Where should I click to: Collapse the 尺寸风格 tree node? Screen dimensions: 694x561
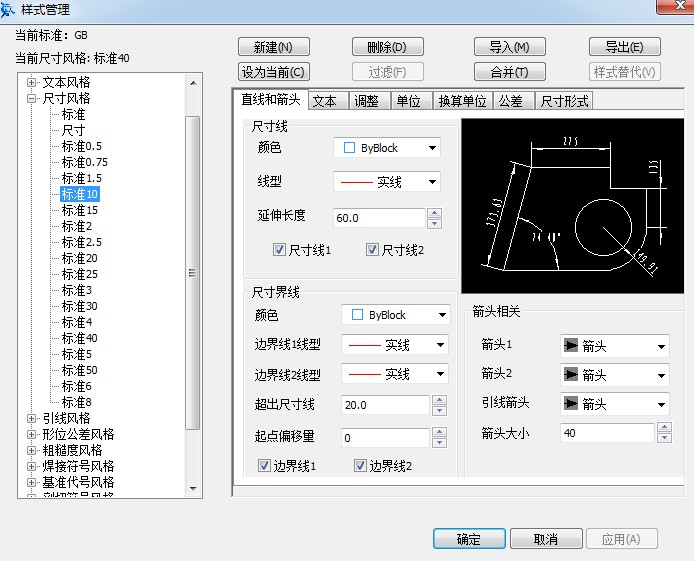pos(32,98)
